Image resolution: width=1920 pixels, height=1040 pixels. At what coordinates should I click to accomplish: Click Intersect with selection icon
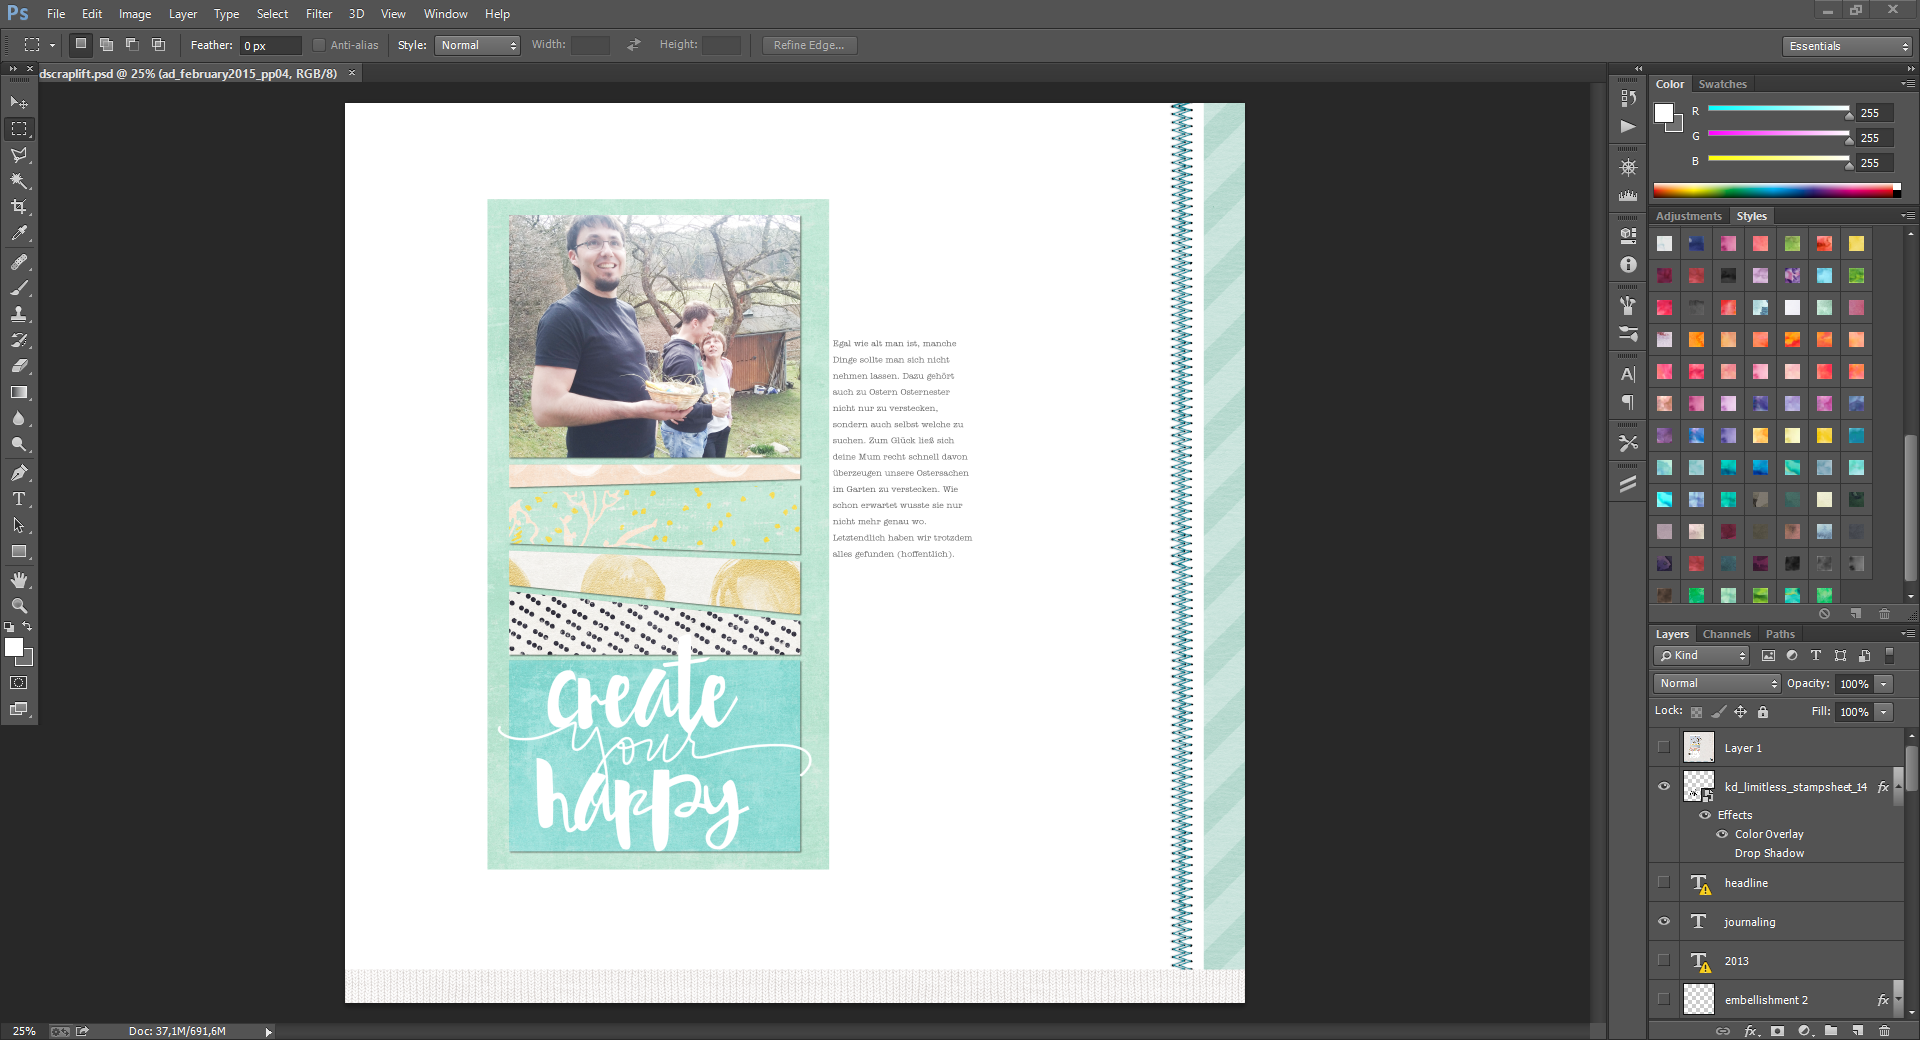coord(158,45)
